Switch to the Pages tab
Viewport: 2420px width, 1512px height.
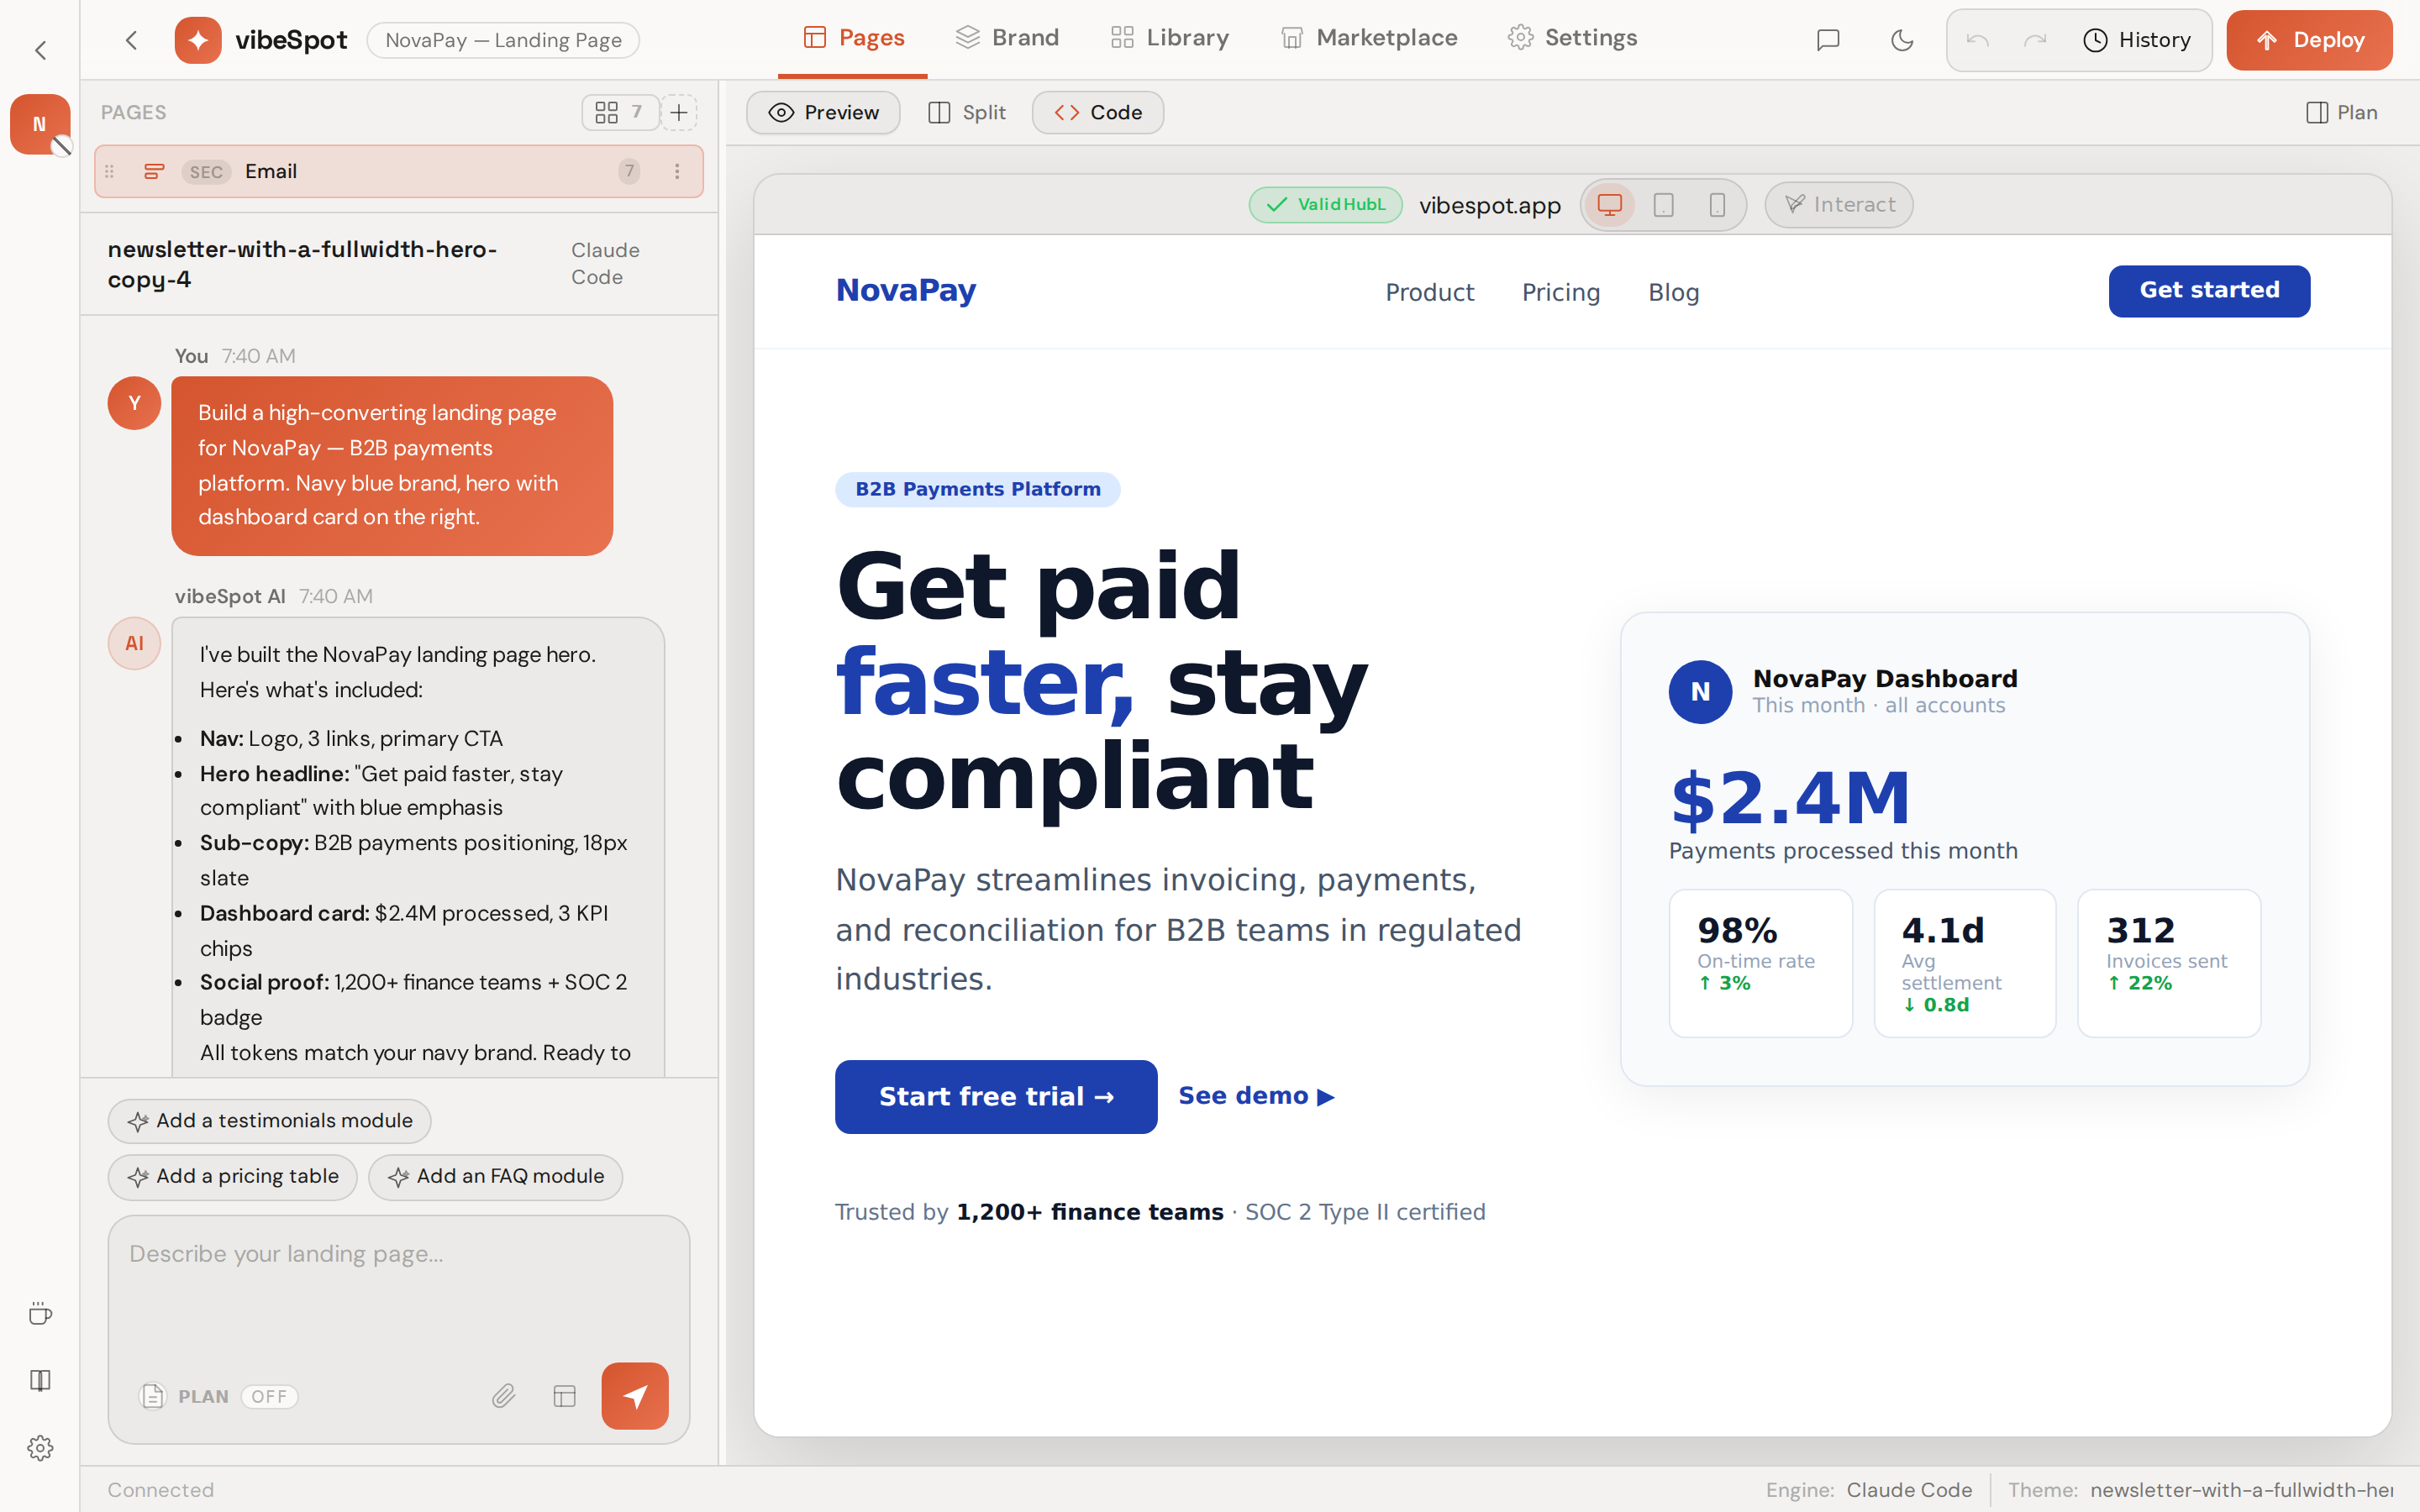point(854,38)
